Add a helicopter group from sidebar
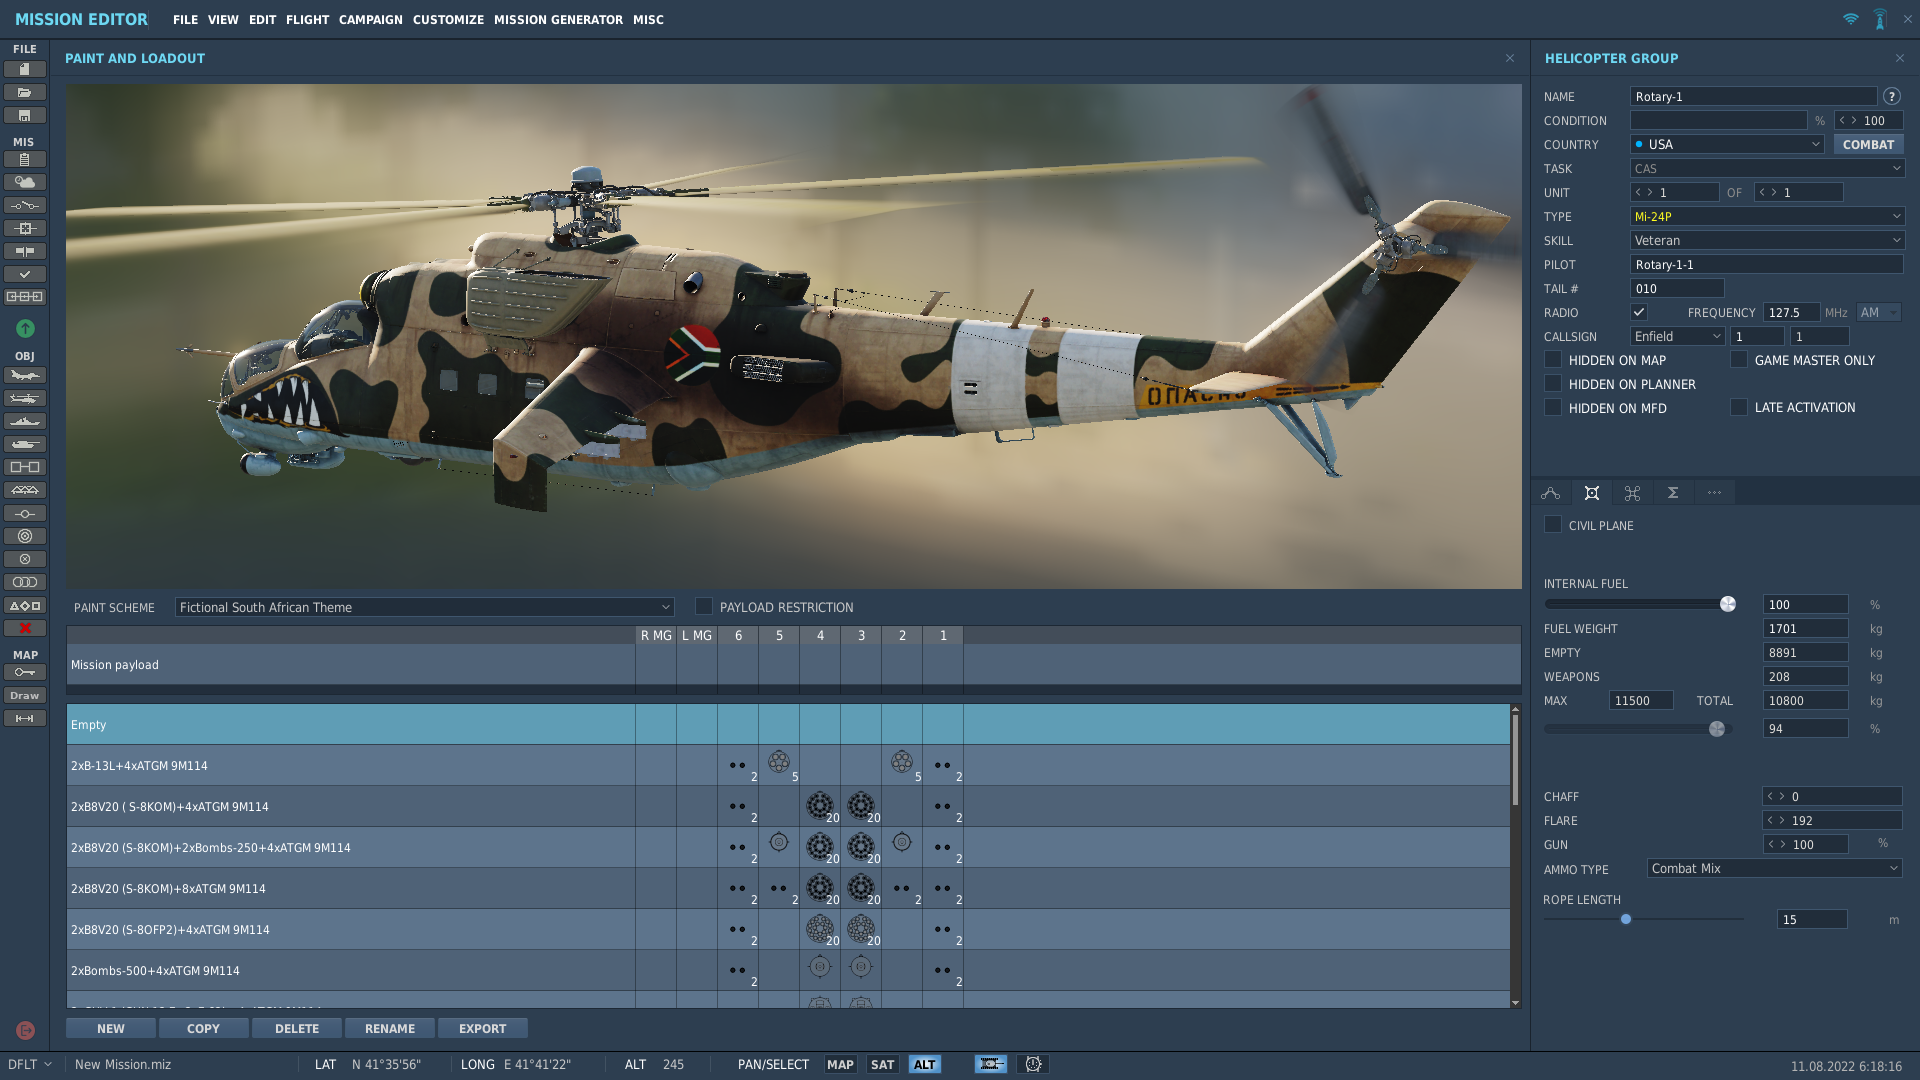Screen dimensions: 1920x1080 click(25, 398)
